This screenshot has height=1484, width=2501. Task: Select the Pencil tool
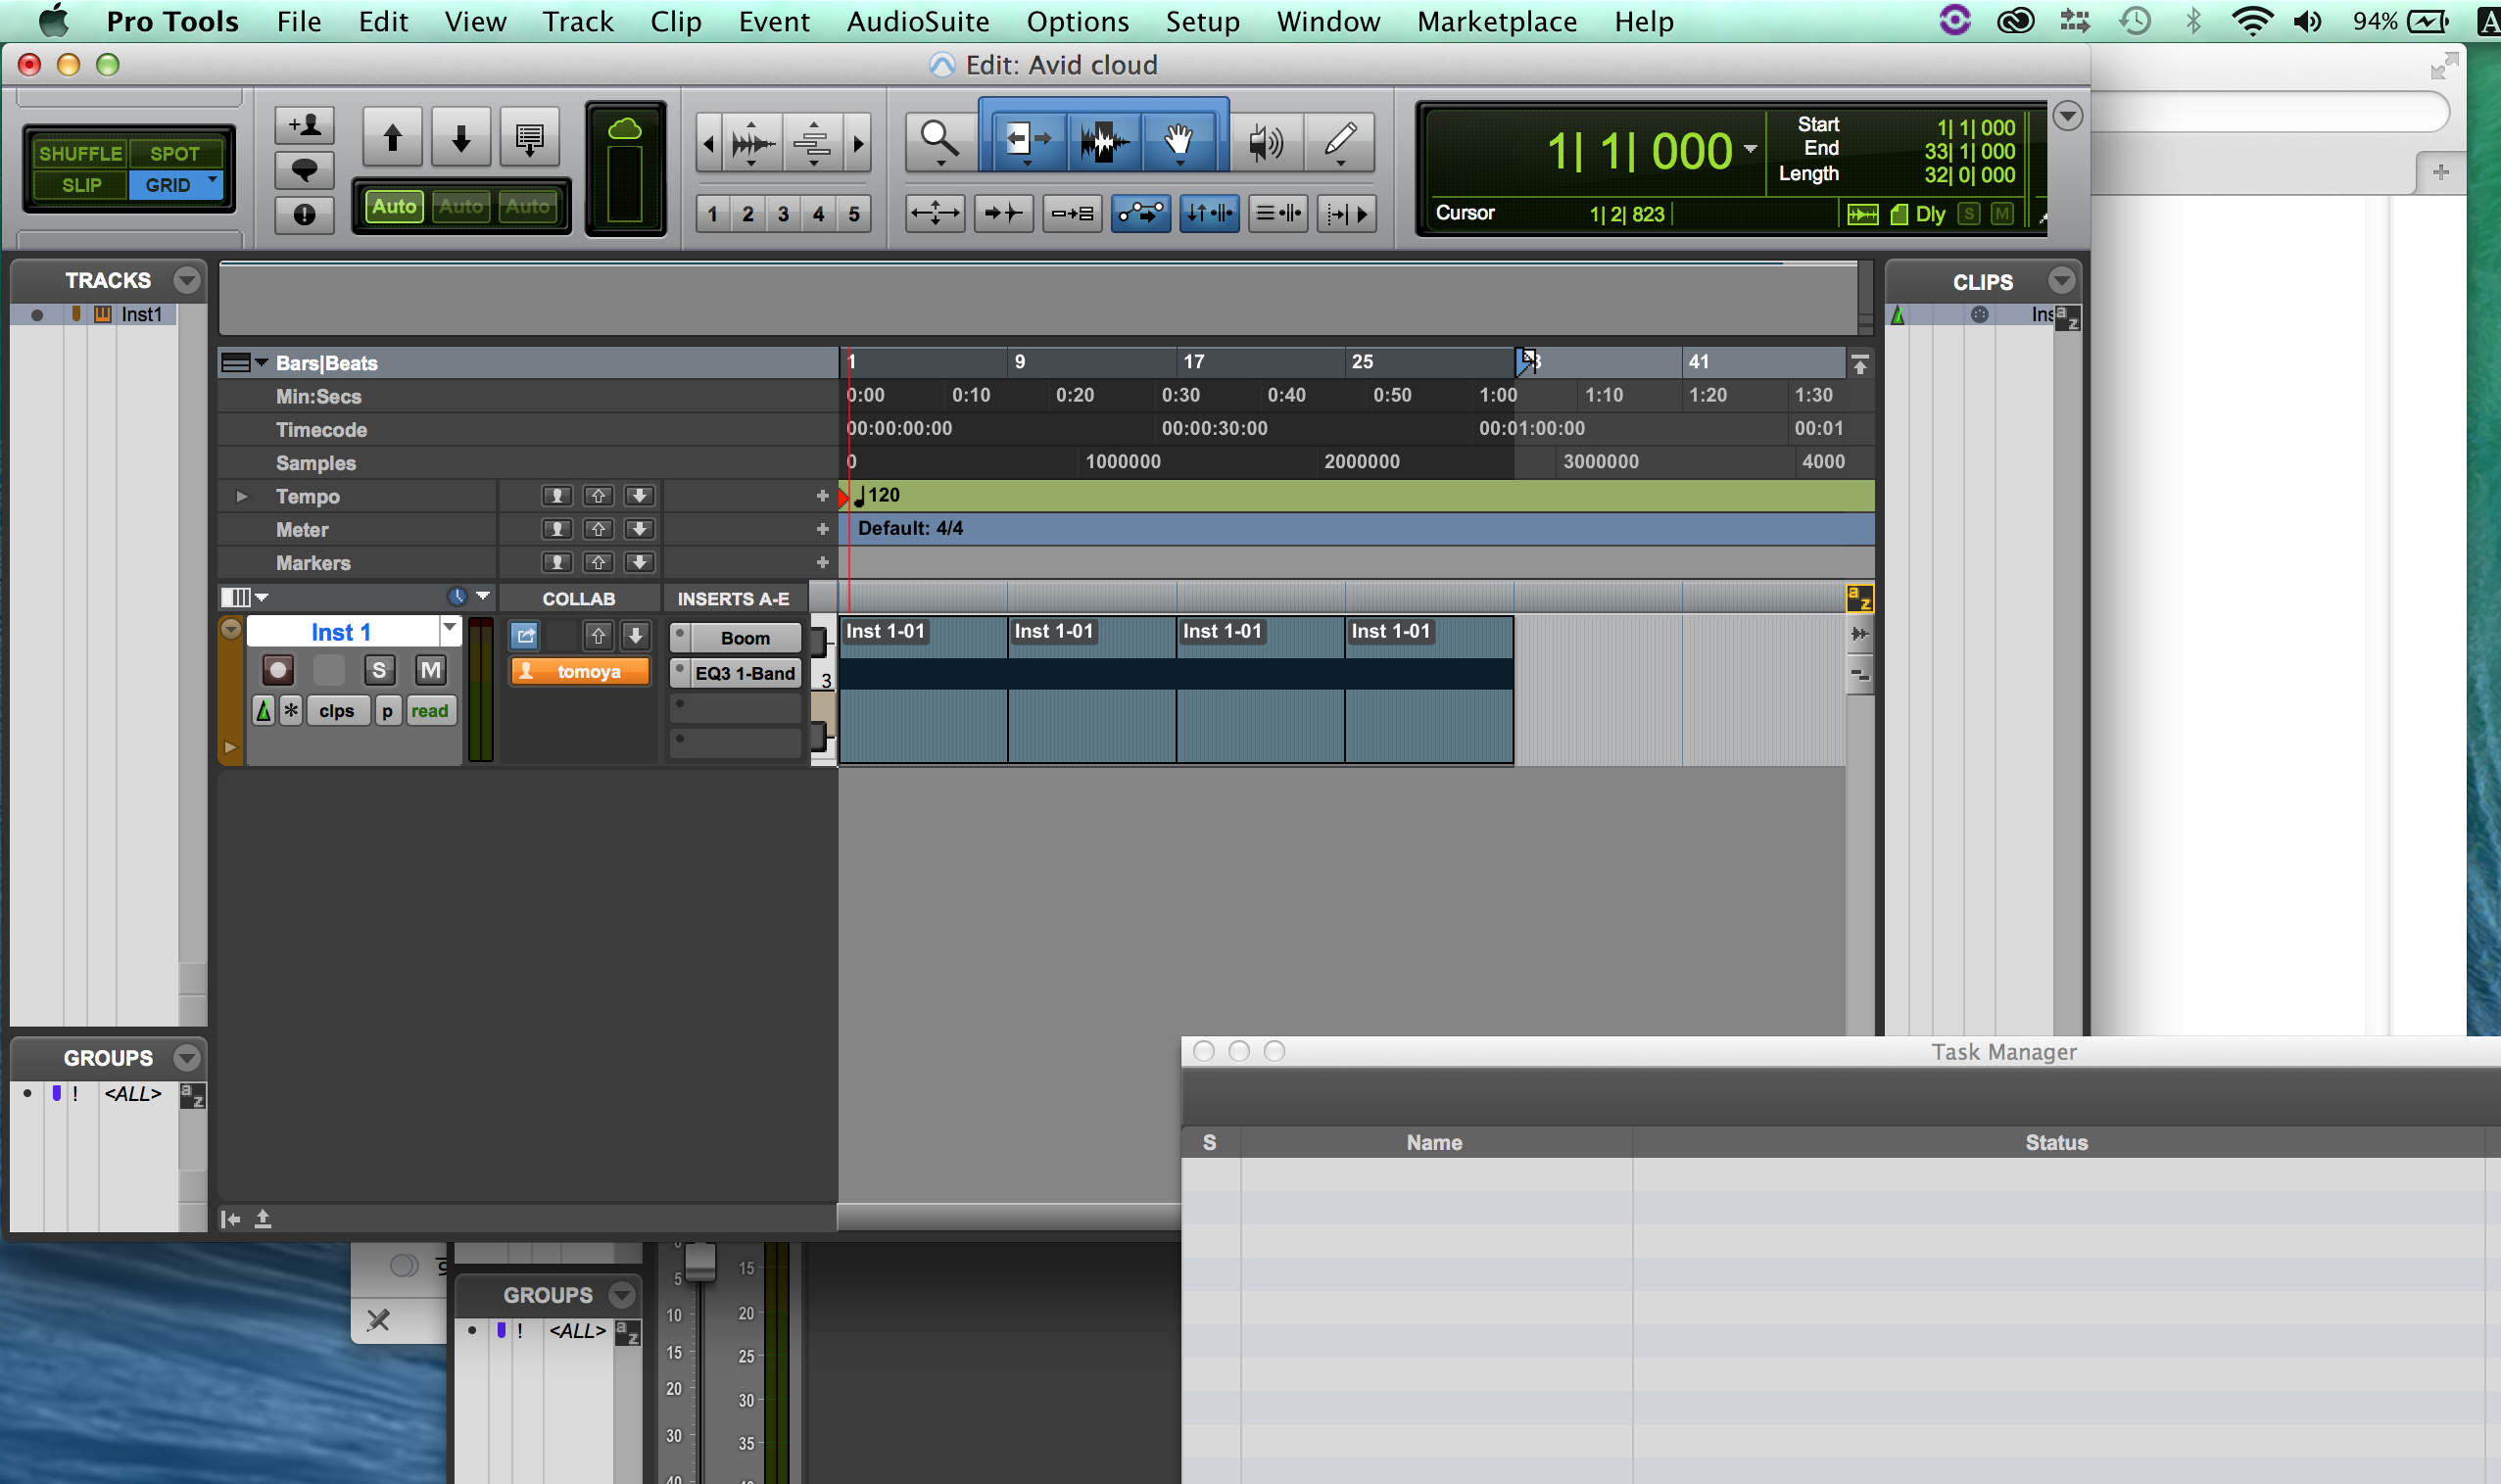pyautogui.click(x=1340, y=140)
